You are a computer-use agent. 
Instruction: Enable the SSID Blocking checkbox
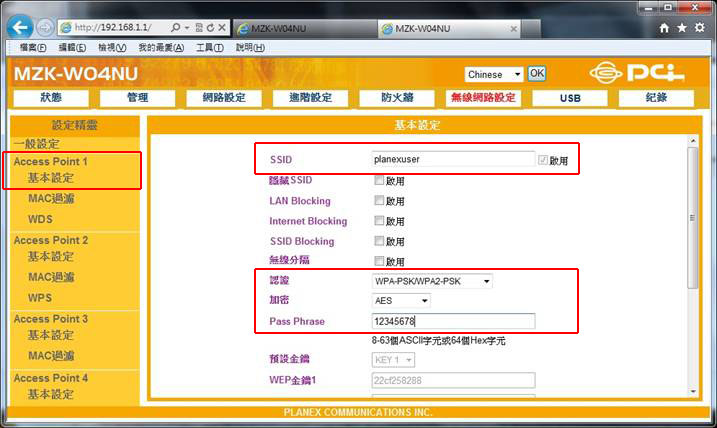click(x=379, y=241)
